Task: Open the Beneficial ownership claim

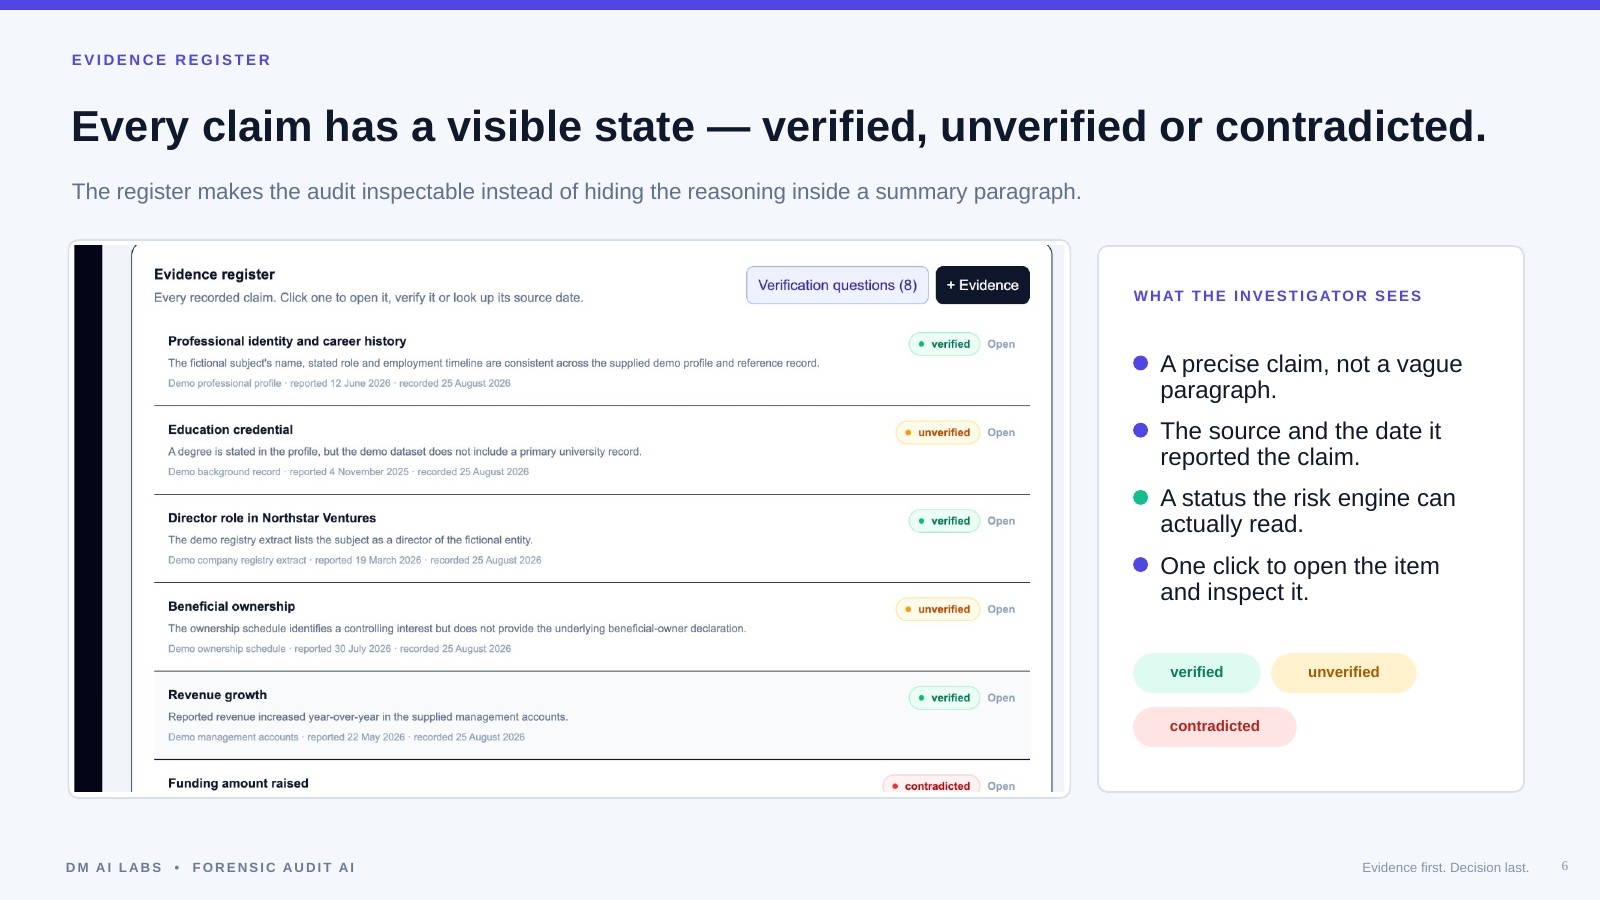Action: click(1001, 609)
